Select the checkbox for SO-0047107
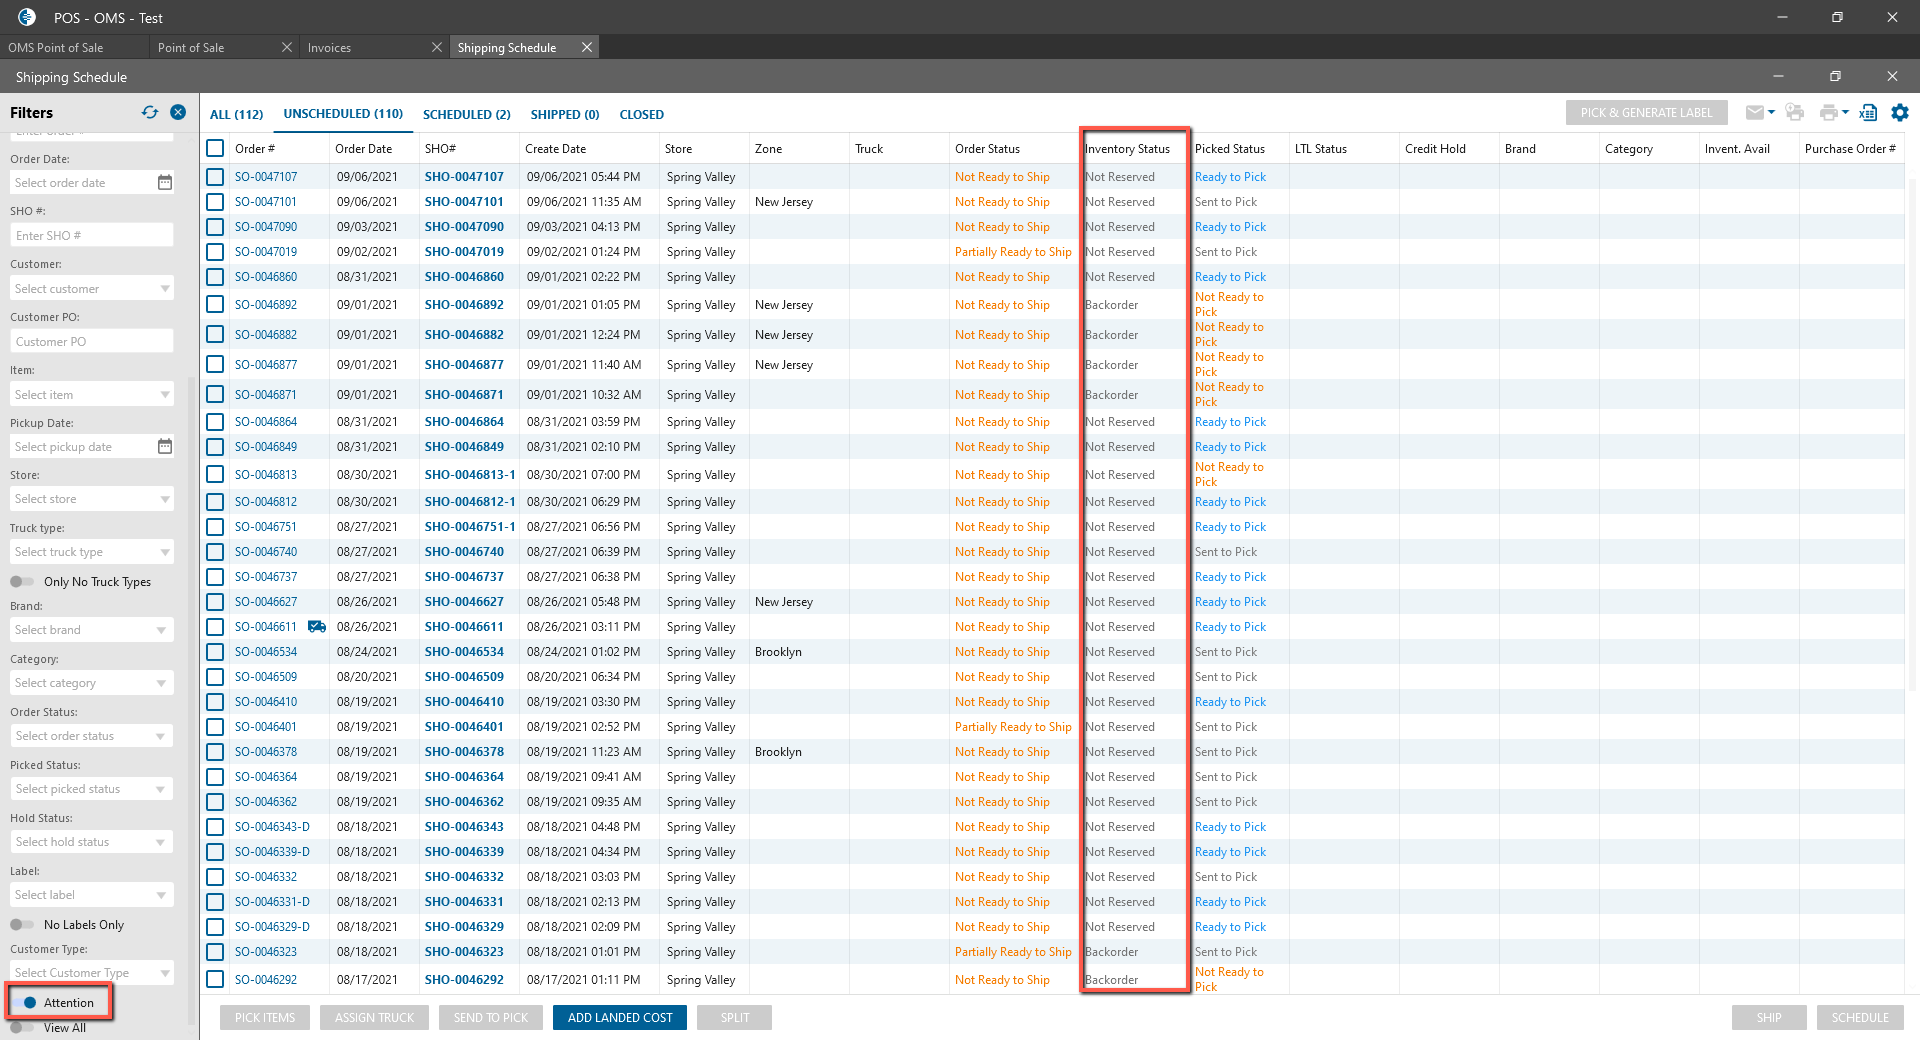The width and height of the screenshot is (1920, 1040). coord(215,177)
